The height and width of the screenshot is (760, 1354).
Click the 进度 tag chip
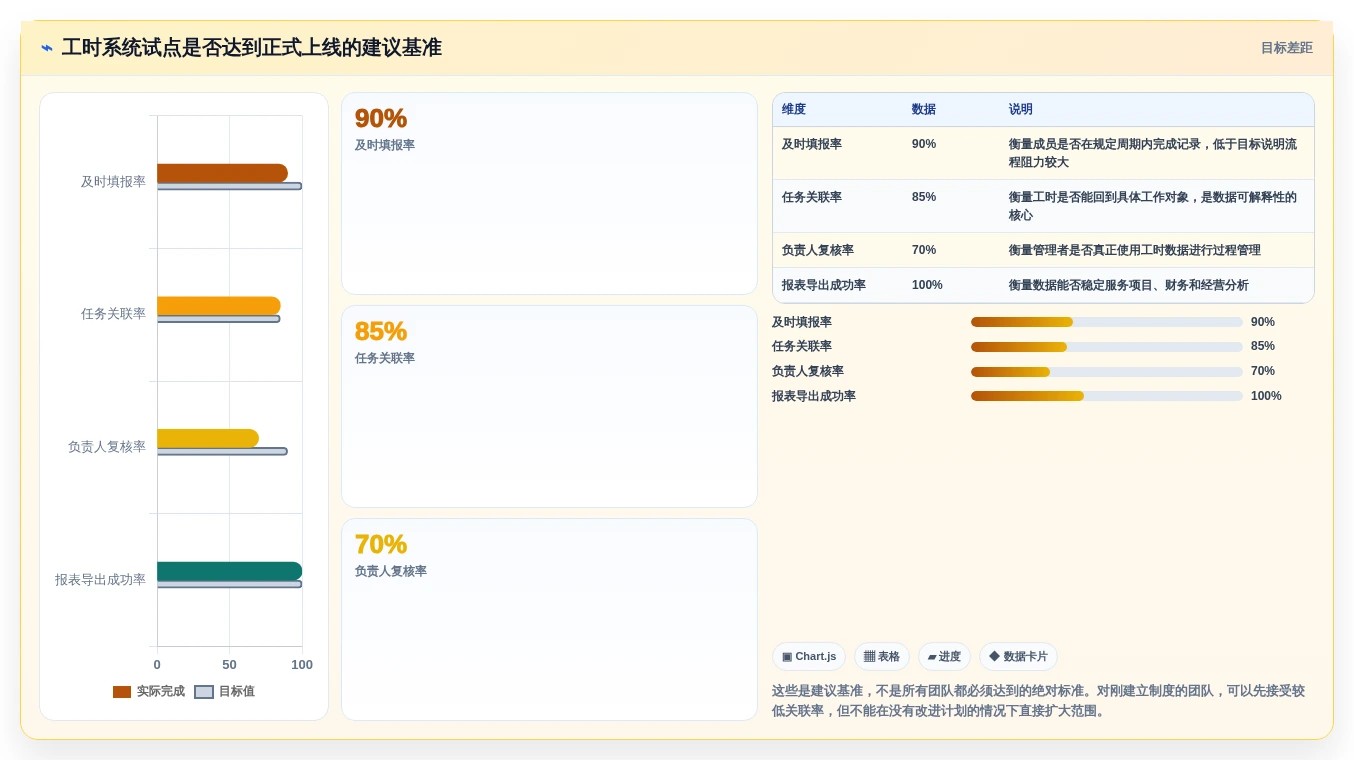tap(944, 657)
